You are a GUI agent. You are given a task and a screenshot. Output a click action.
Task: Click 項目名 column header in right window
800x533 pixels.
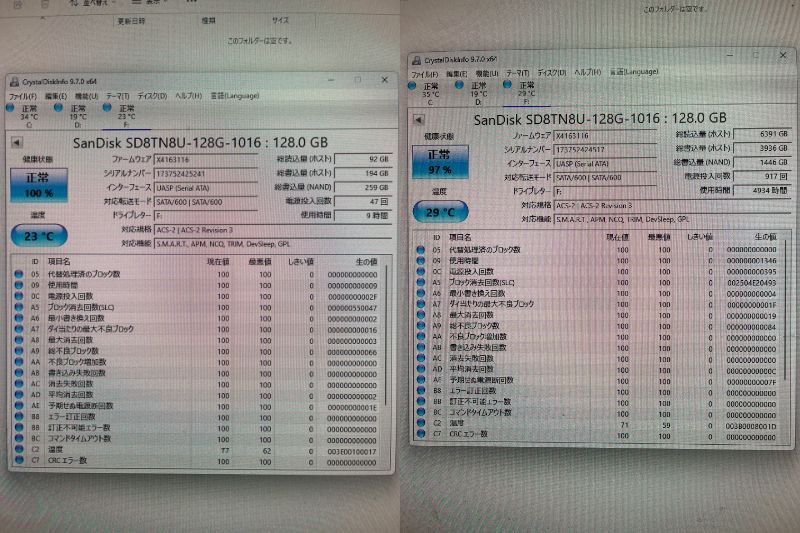(x=460, y=237)
